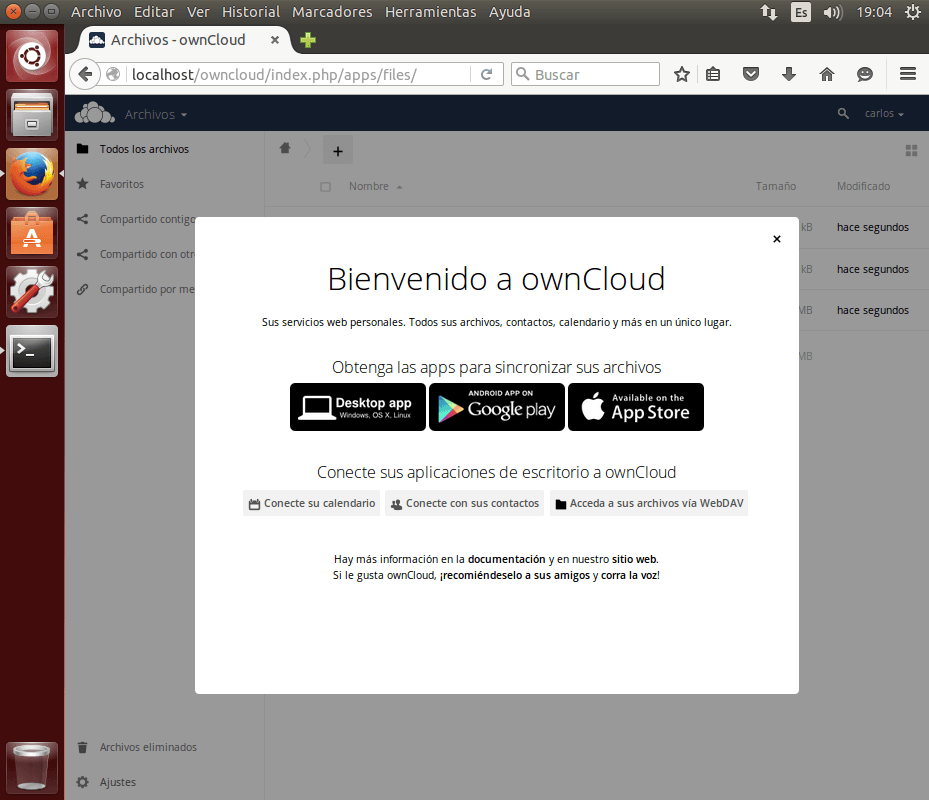
Task: Follow the corra la voz link
Action: pyautogui.click(x=630, y=575)
